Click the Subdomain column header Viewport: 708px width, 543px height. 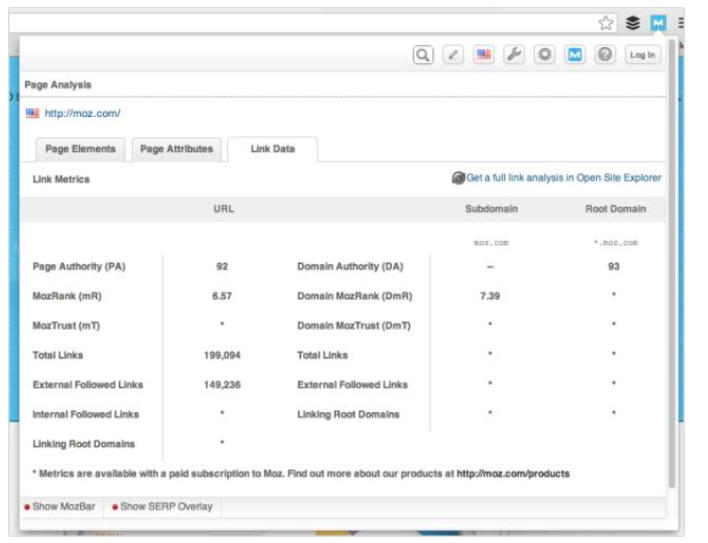point(491,209)
